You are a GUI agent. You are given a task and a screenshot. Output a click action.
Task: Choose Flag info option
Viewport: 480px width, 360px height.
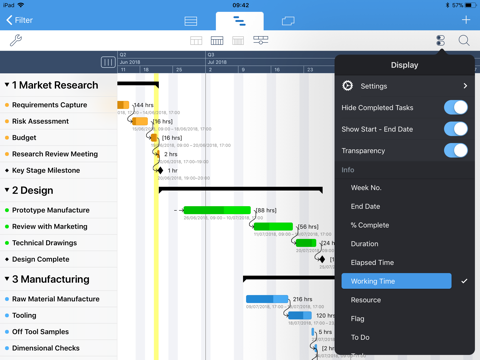click(357, 319)
